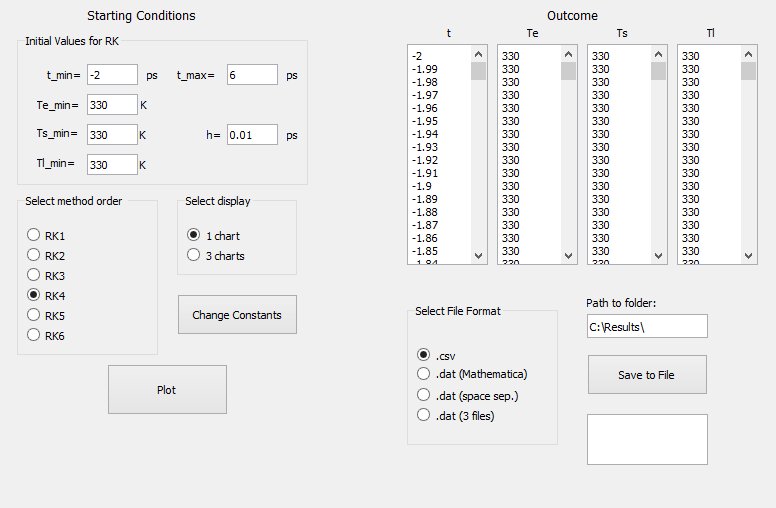Click the t list scroll down arrow
776x508 pixels.
click(478, 256)
